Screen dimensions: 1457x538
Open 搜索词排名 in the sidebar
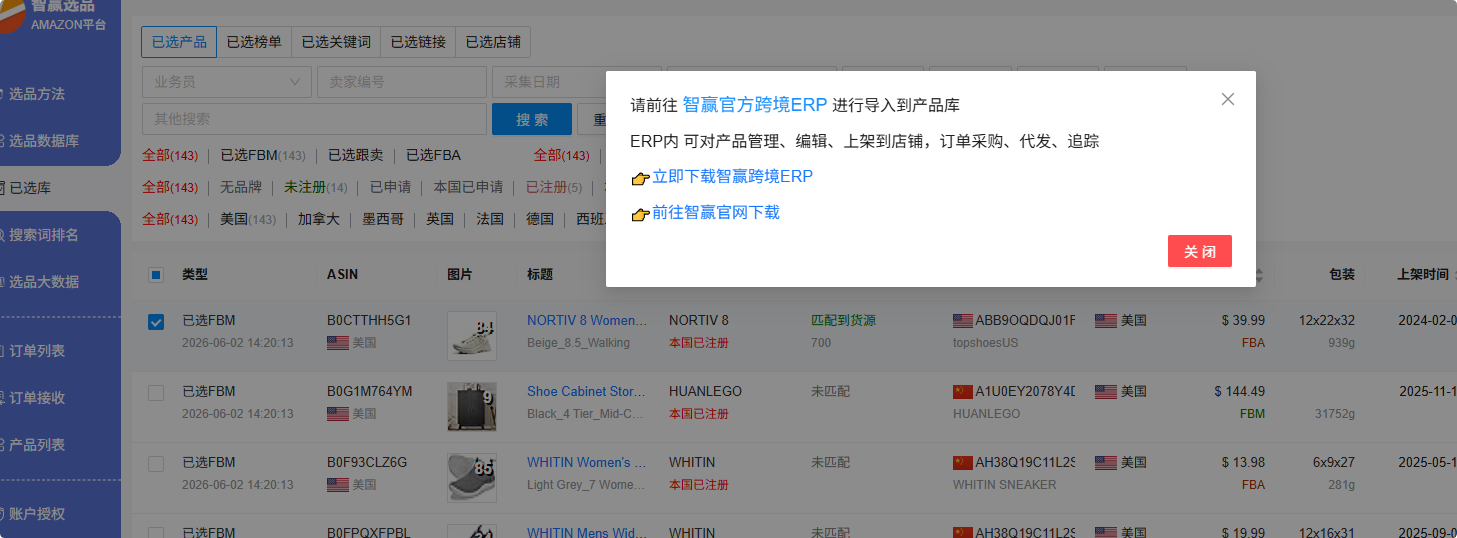(44, 235)
